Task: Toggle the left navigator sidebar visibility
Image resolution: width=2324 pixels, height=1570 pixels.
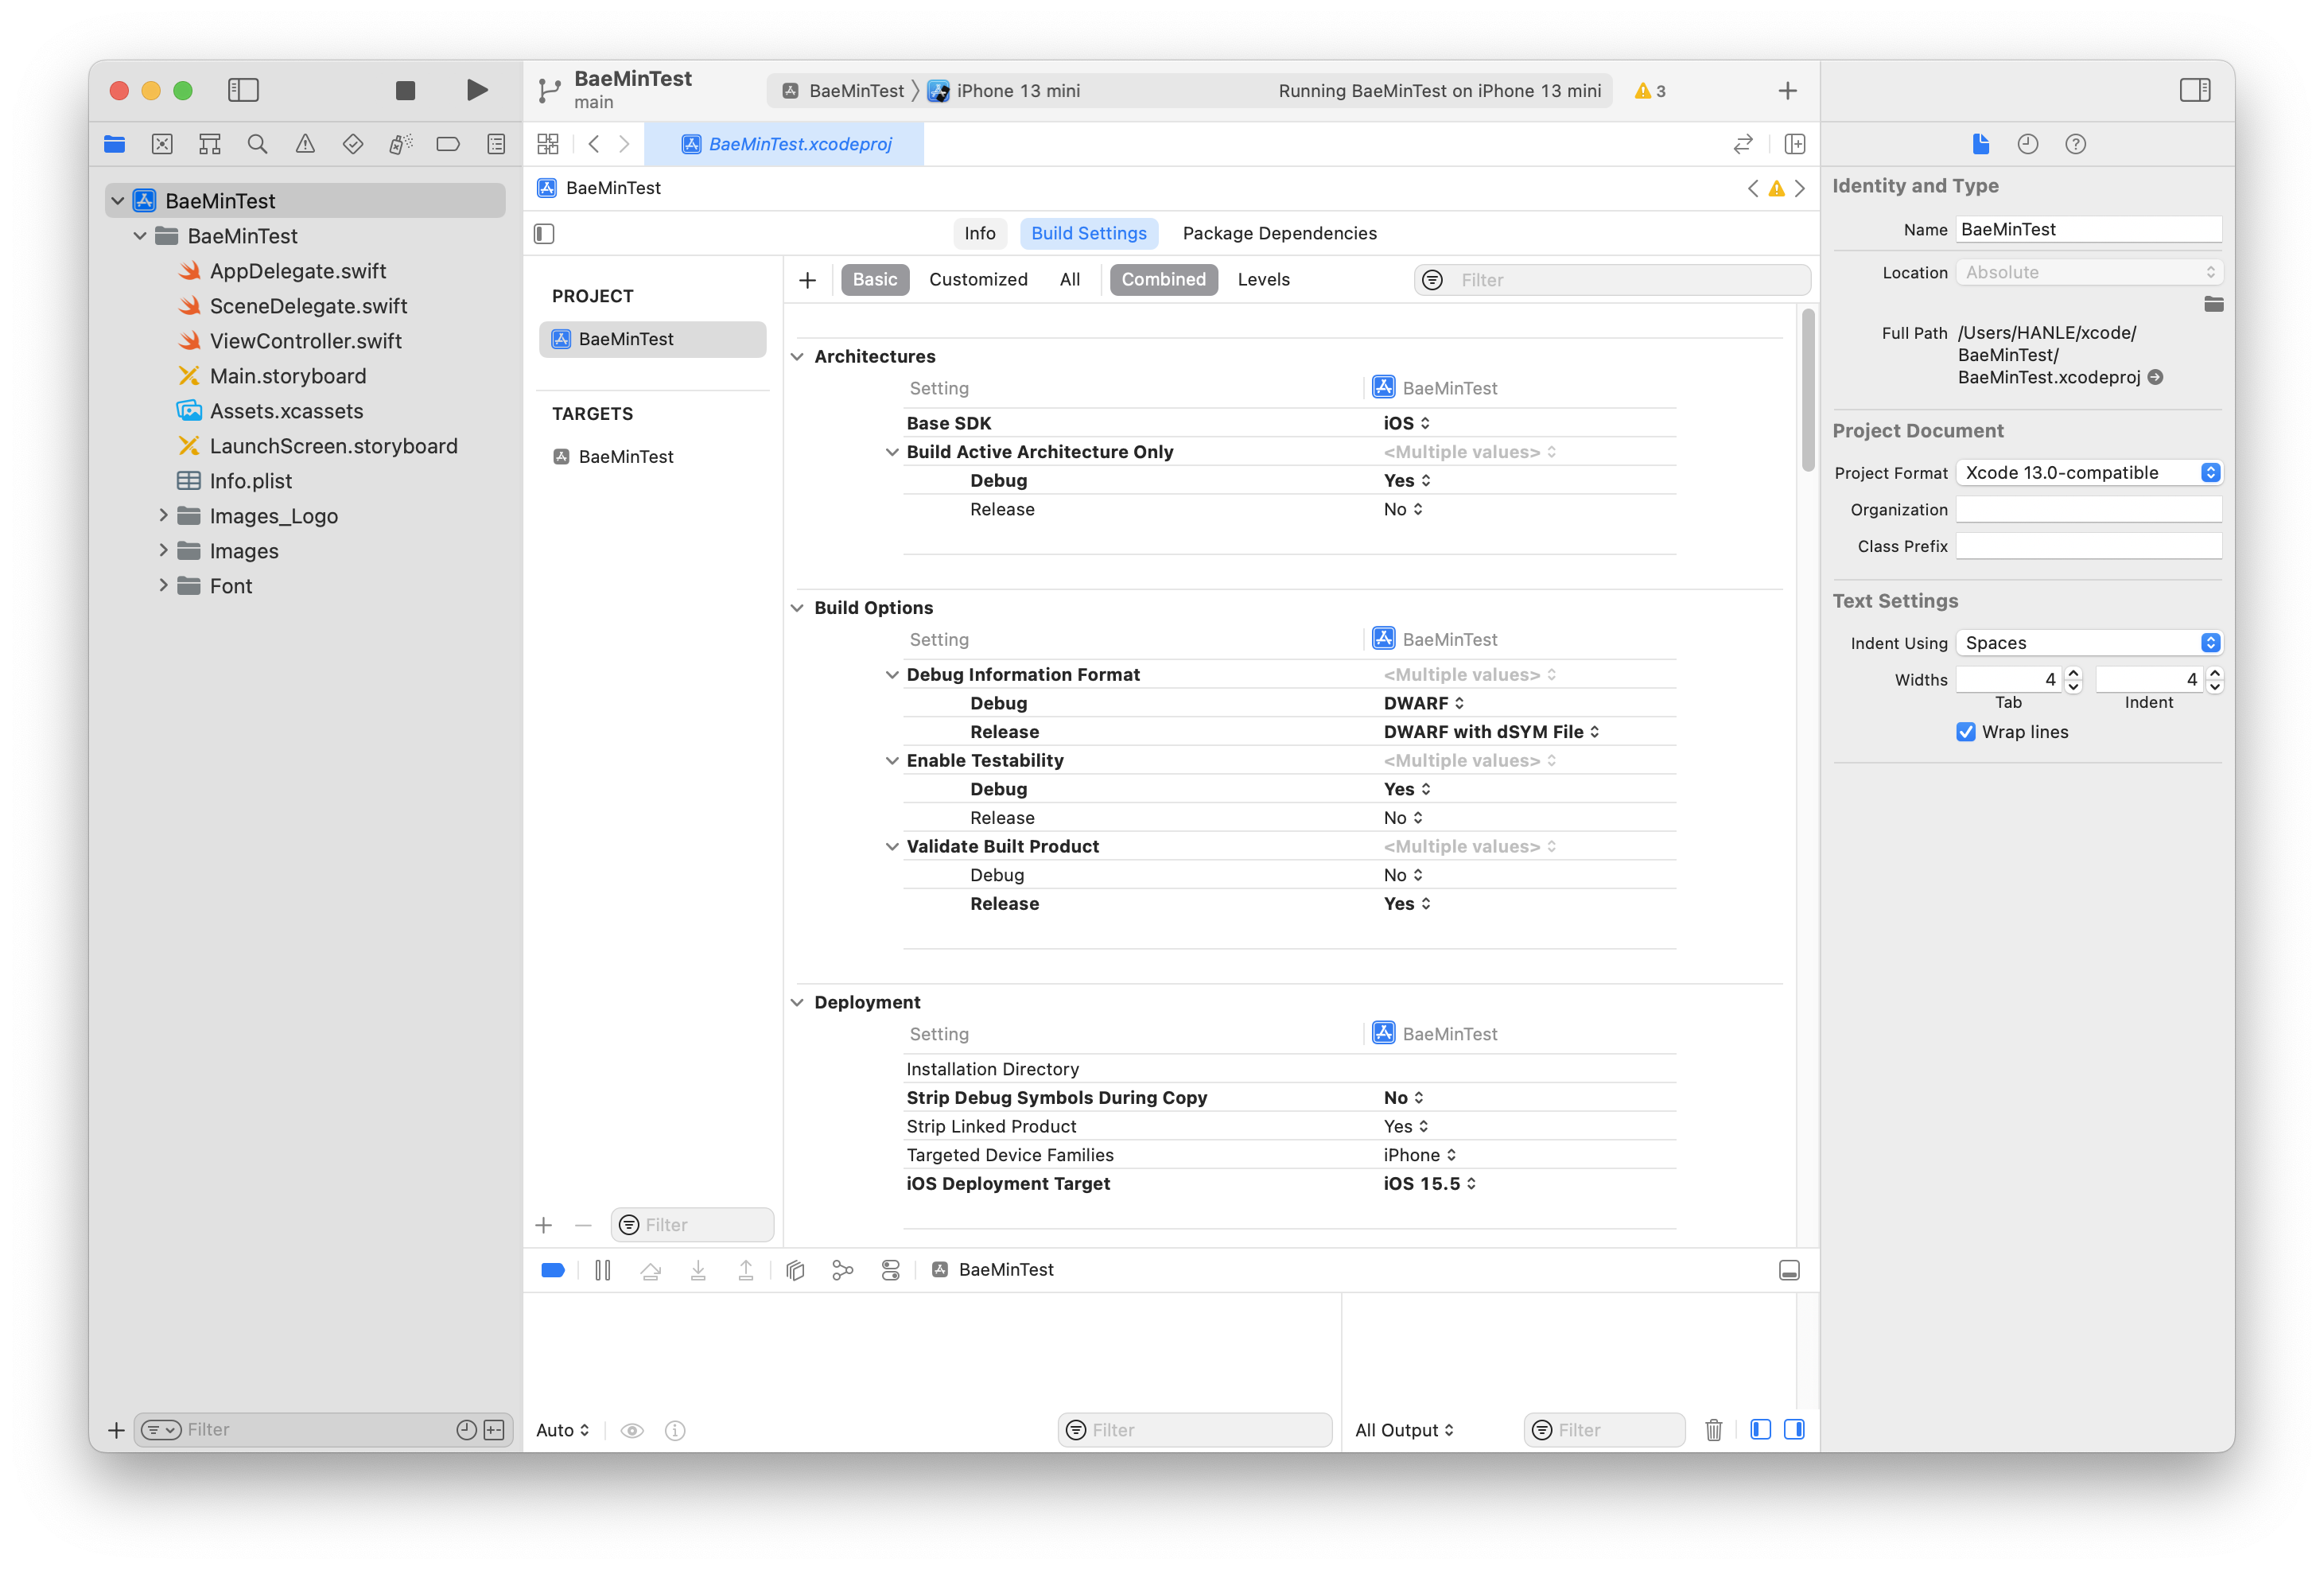Action: click(243, 90)
